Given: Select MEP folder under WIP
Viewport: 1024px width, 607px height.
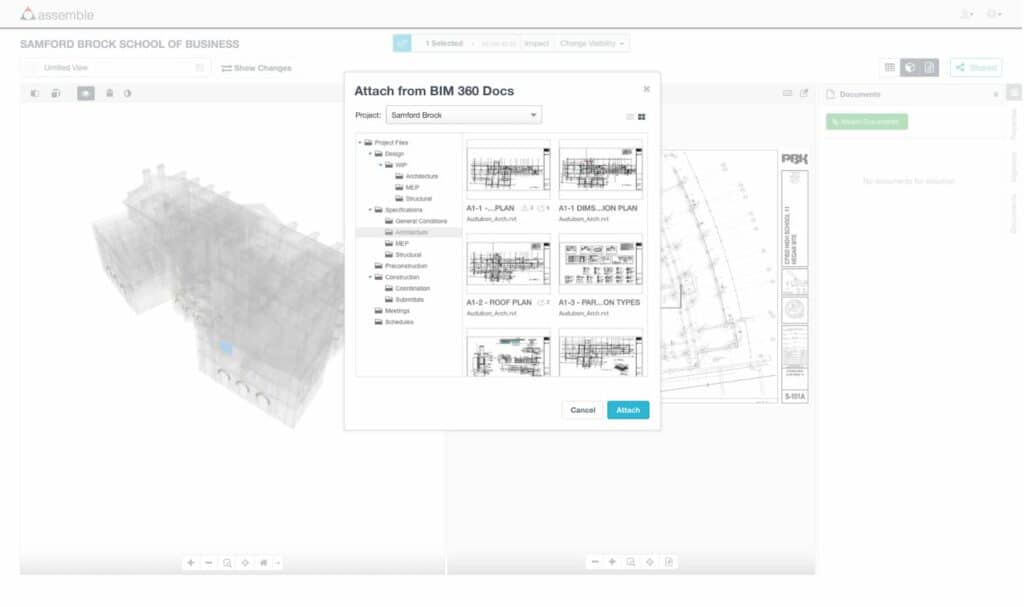Looking at the screenshot, I should [407, 188].
